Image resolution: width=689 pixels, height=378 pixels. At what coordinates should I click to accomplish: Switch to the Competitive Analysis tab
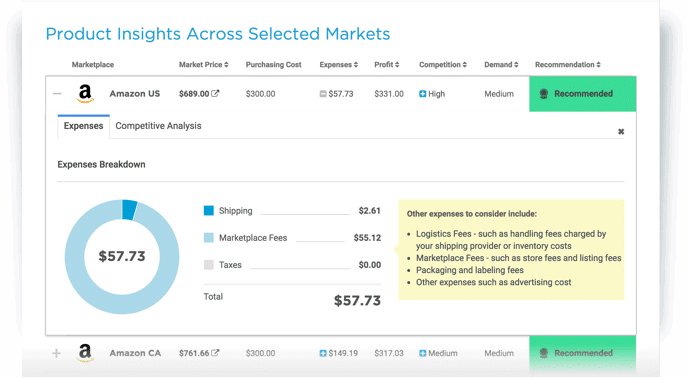coord(158,126)
